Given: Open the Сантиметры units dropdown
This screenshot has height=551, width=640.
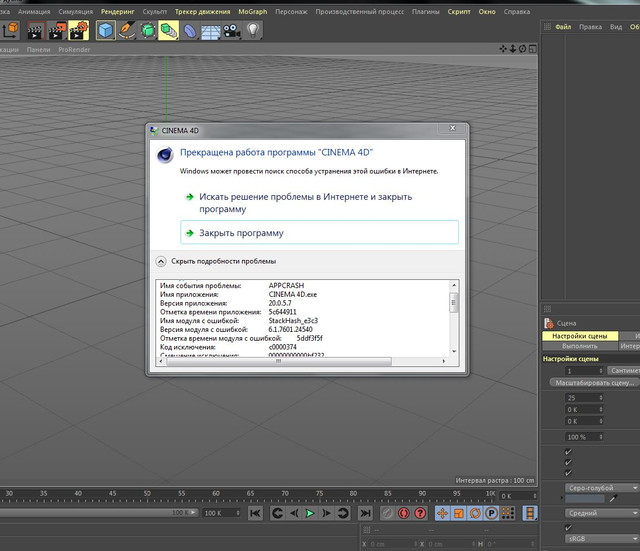Looking at the screenshot, I should (x=624, y=371).
